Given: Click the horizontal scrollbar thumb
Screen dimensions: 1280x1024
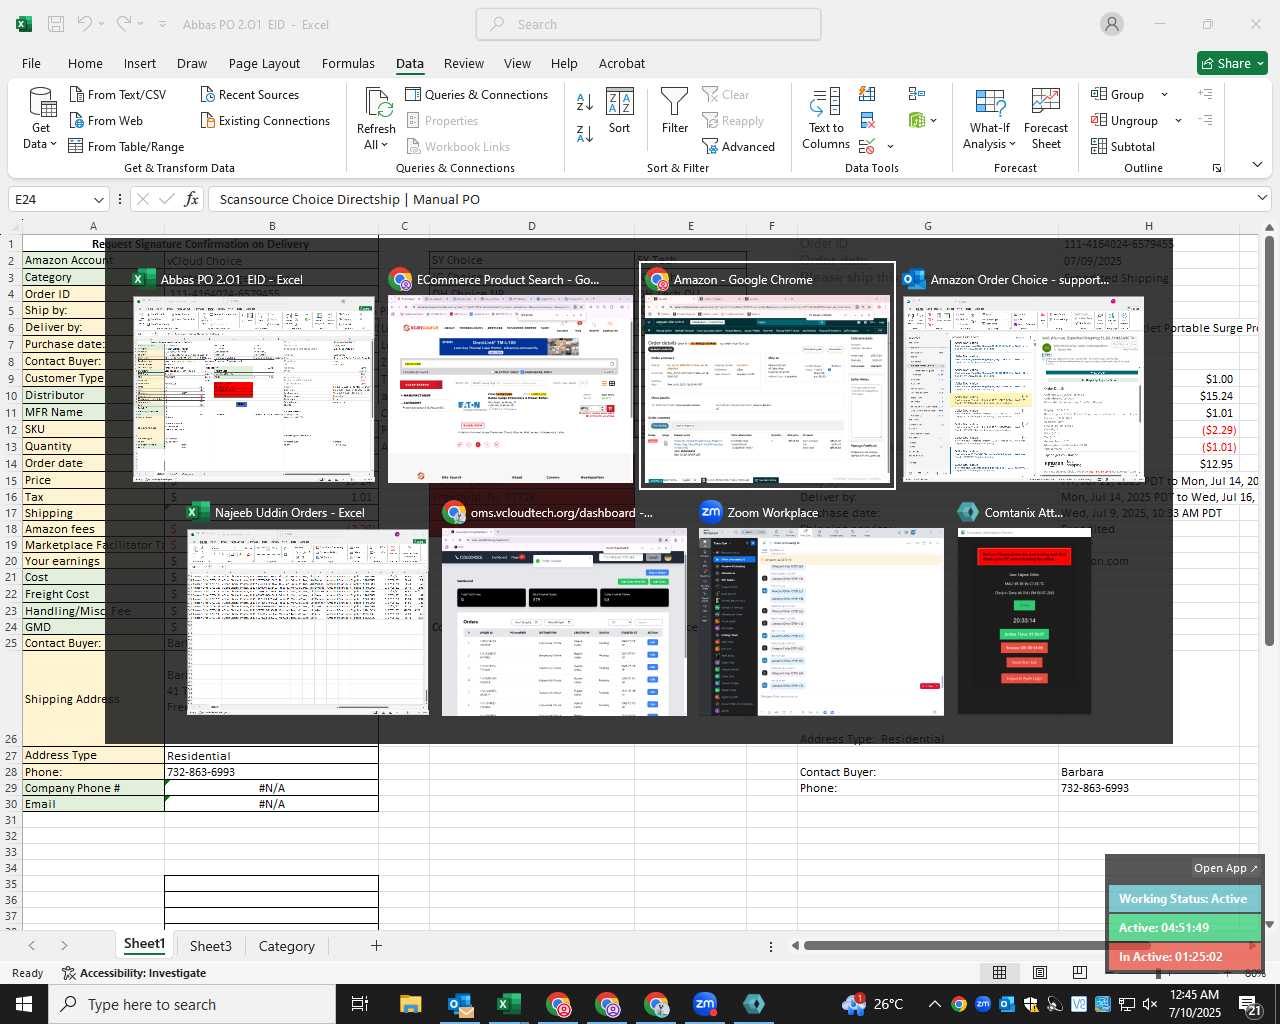Looking at the screenshot, I should [977, 945].
